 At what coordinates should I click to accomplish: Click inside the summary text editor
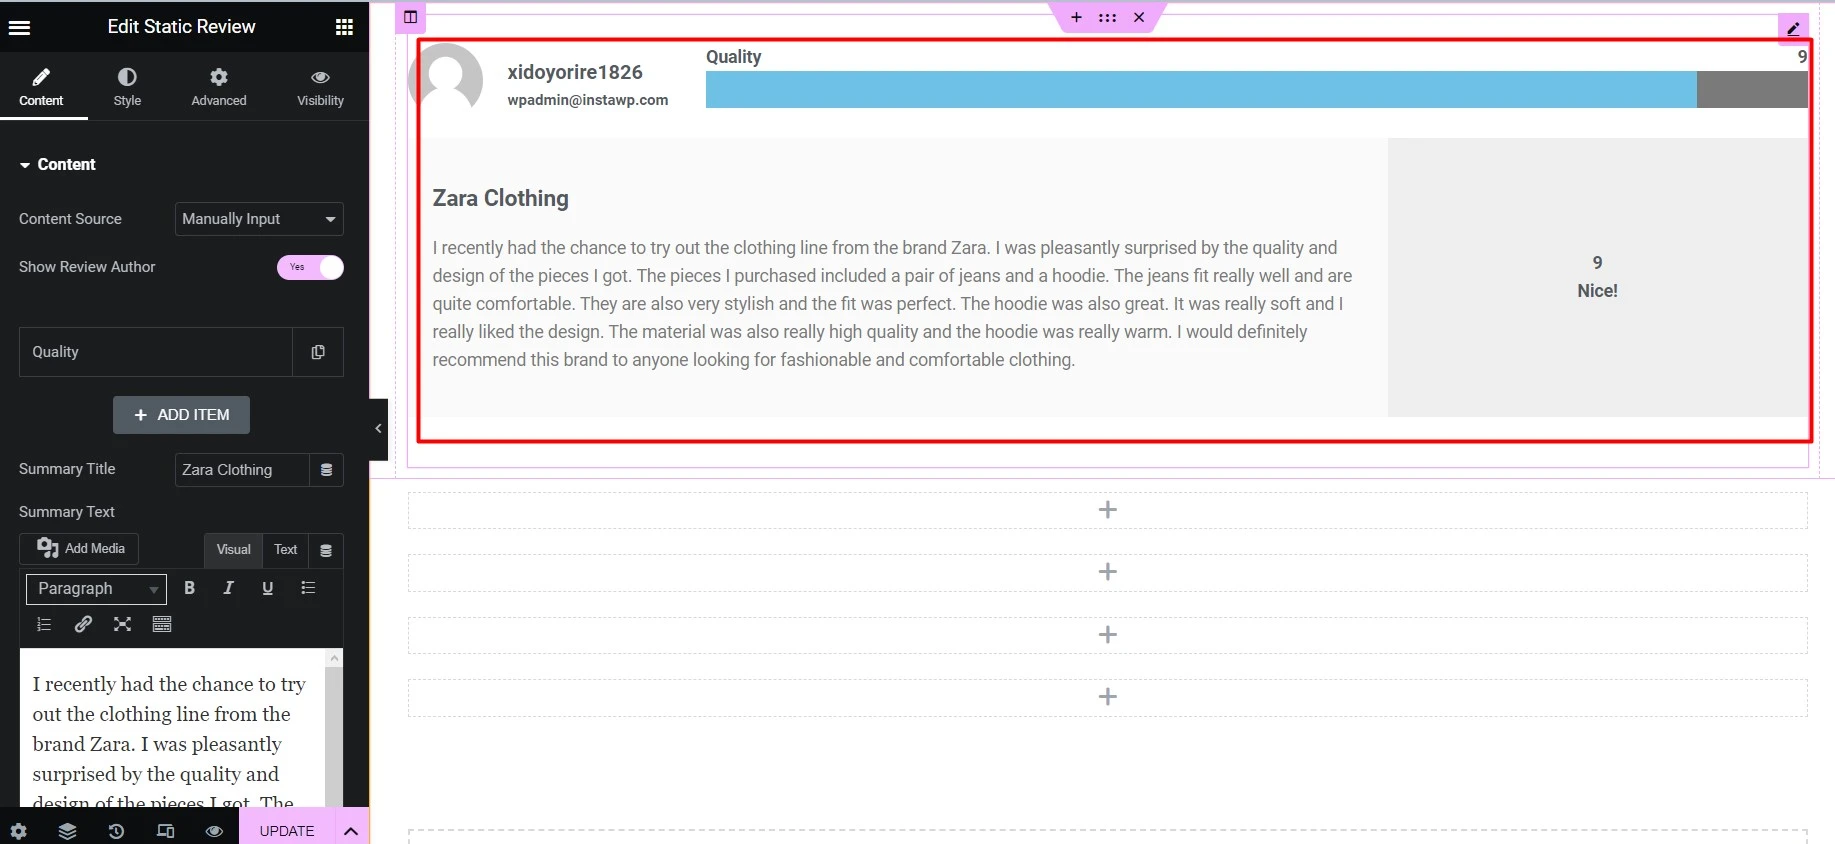(172, 728)
